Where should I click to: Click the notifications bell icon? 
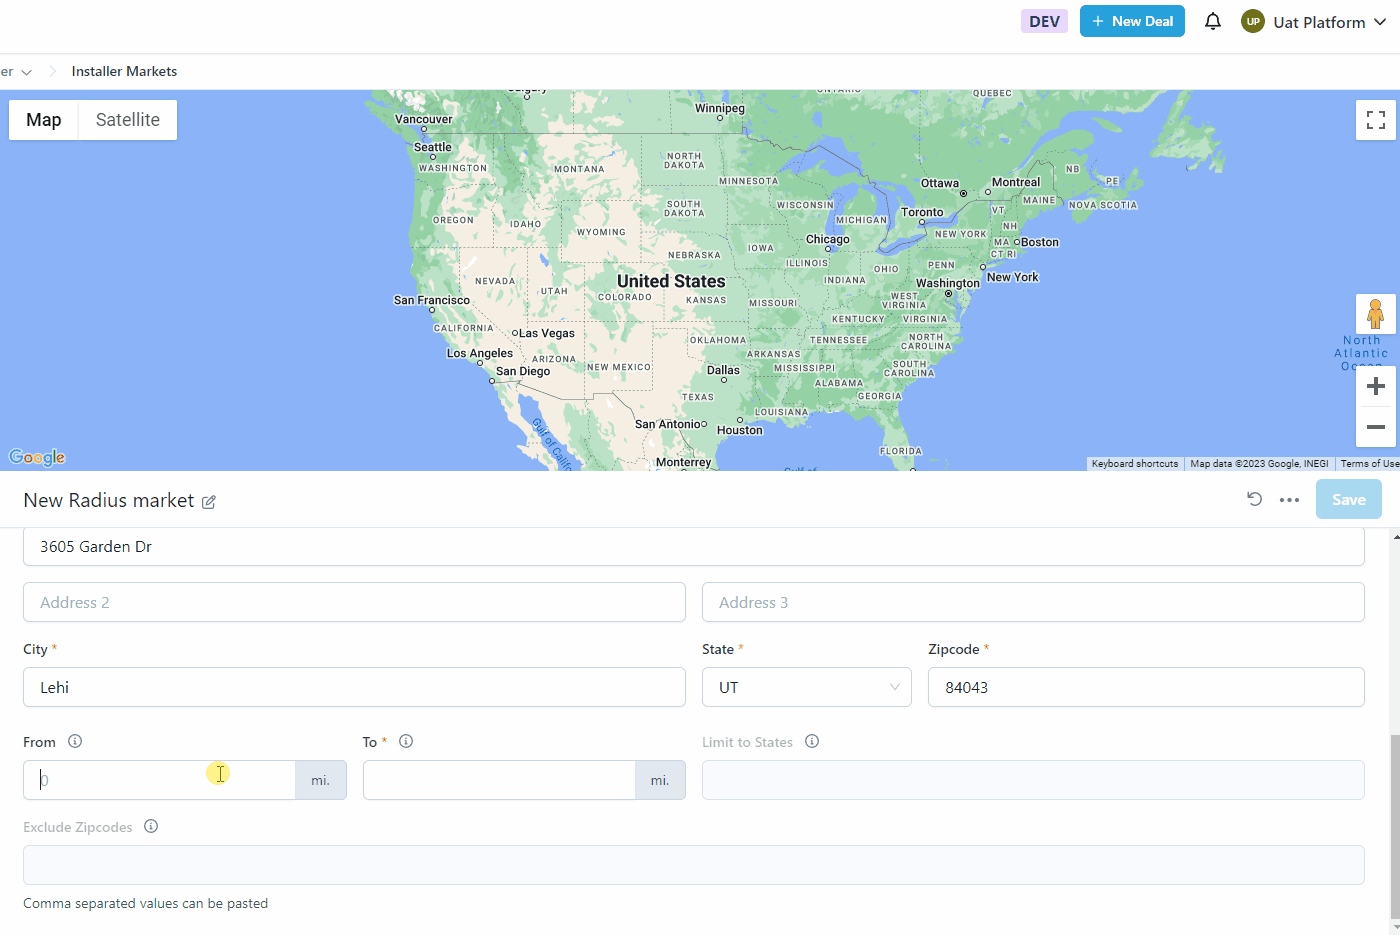point(1213,21)
